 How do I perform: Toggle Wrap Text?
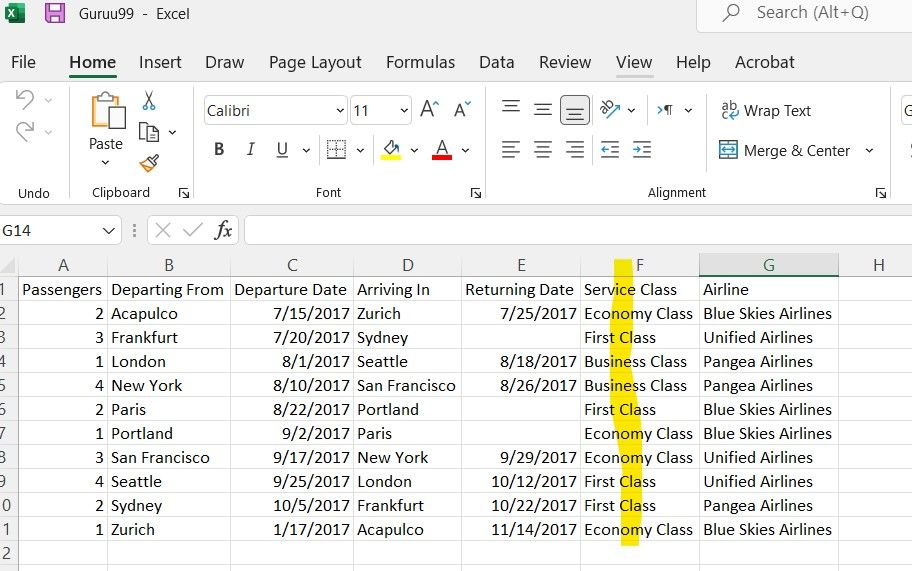(766, 110)
